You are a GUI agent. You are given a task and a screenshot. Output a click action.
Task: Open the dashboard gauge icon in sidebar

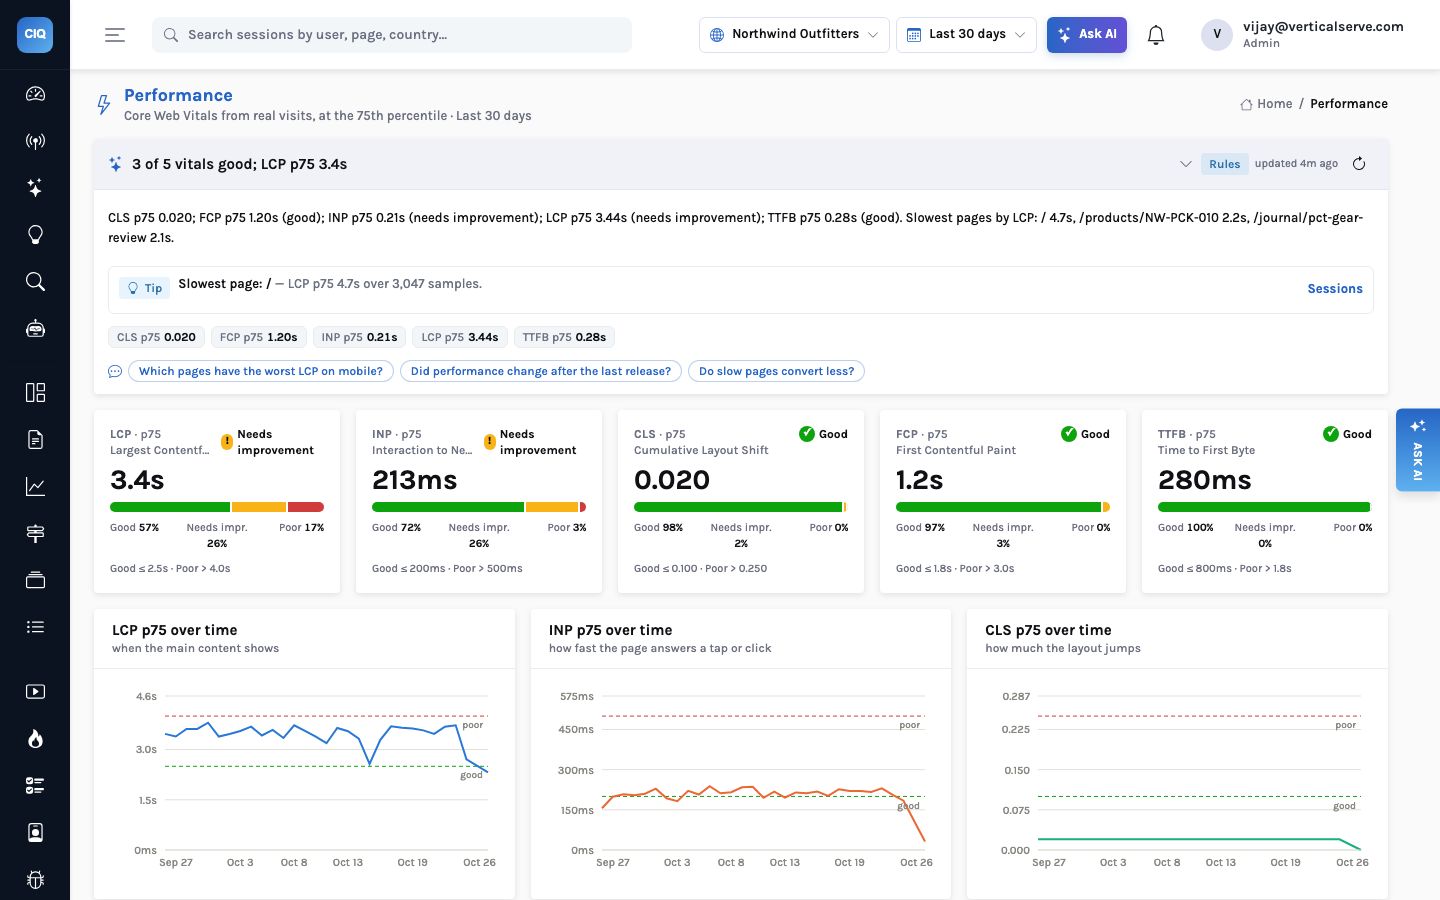[35, 94]
